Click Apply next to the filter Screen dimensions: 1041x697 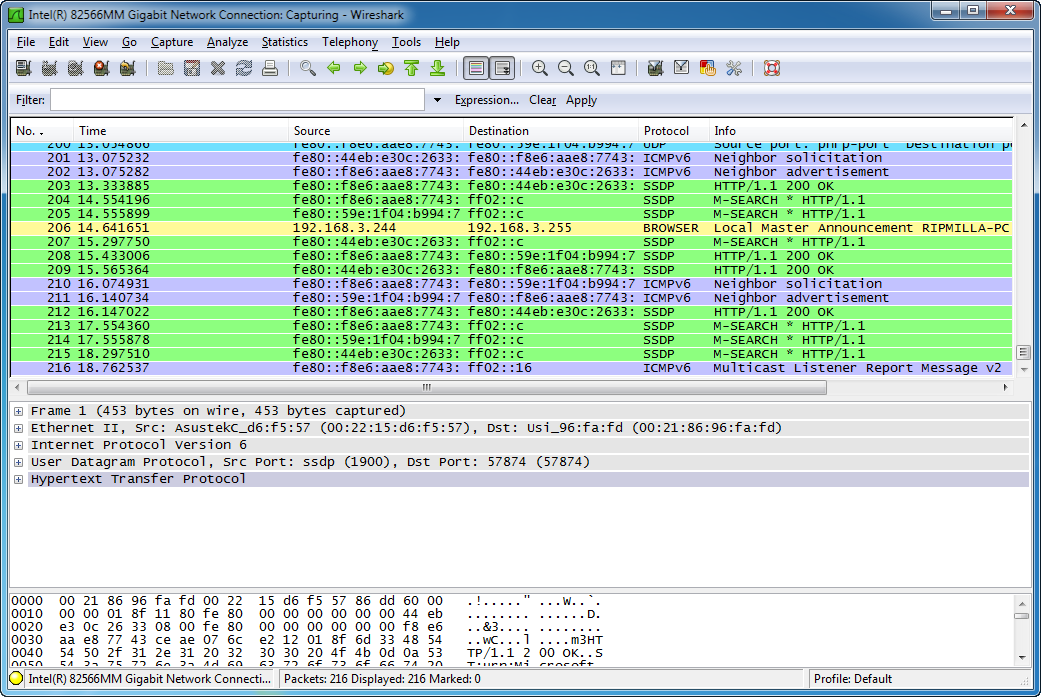(x=581, y=100)
